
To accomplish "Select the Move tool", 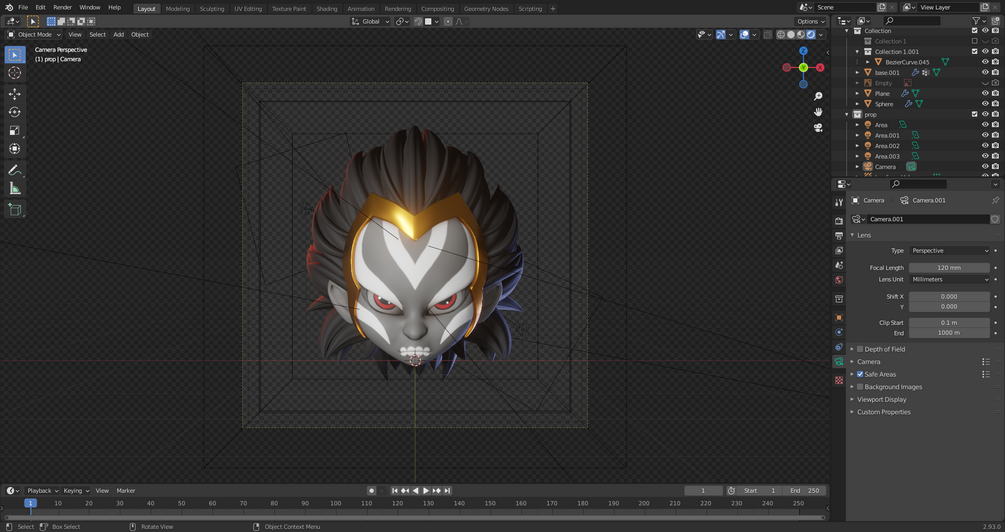I will click(x=15, y=93).
